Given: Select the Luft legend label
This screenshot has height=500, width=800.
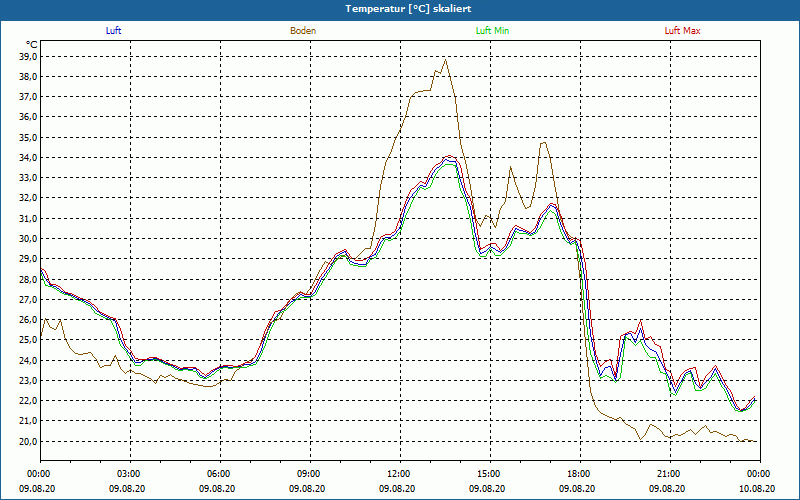Looking at the screenshot, I should tap(113, 31).
